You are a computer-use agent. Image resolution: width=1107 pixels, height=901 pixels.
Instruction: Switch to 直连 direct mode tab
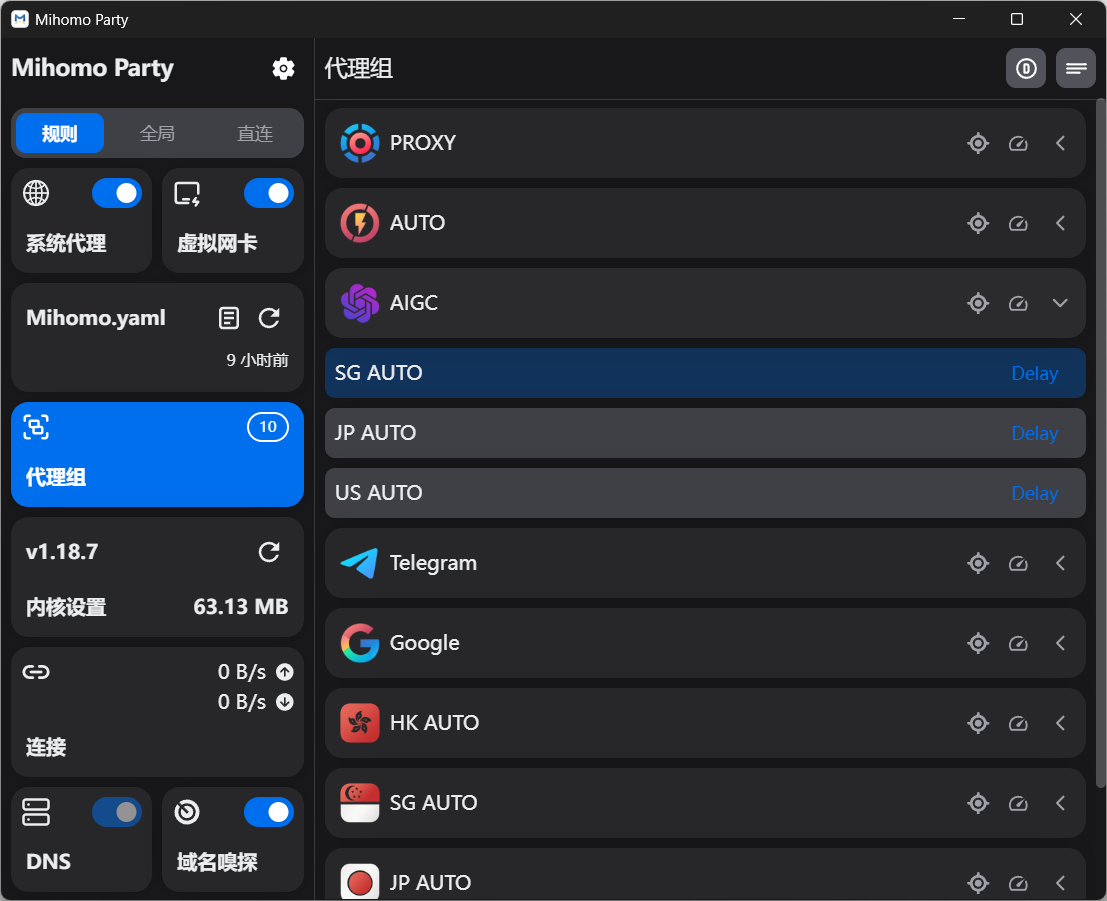255,133
